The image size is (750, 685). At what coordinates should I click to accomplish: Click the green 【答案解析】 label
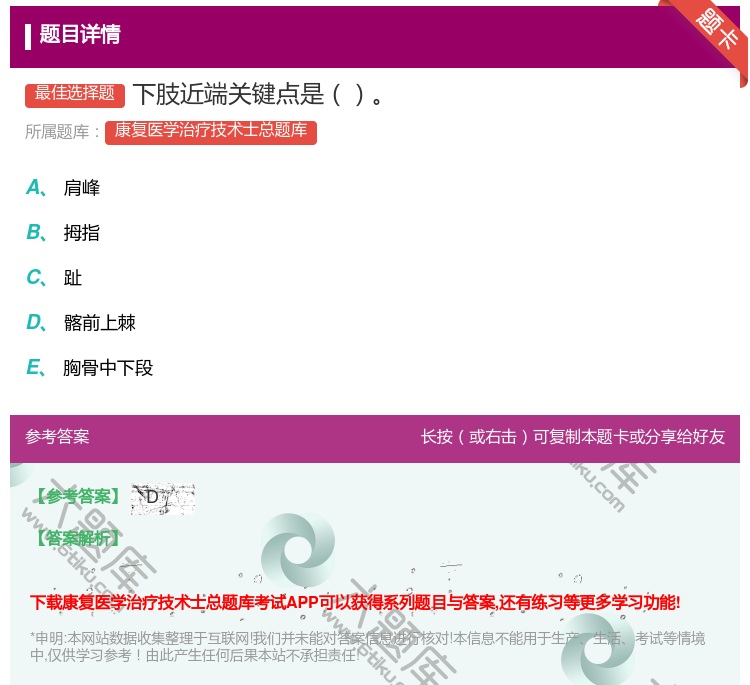pos(79,538)
